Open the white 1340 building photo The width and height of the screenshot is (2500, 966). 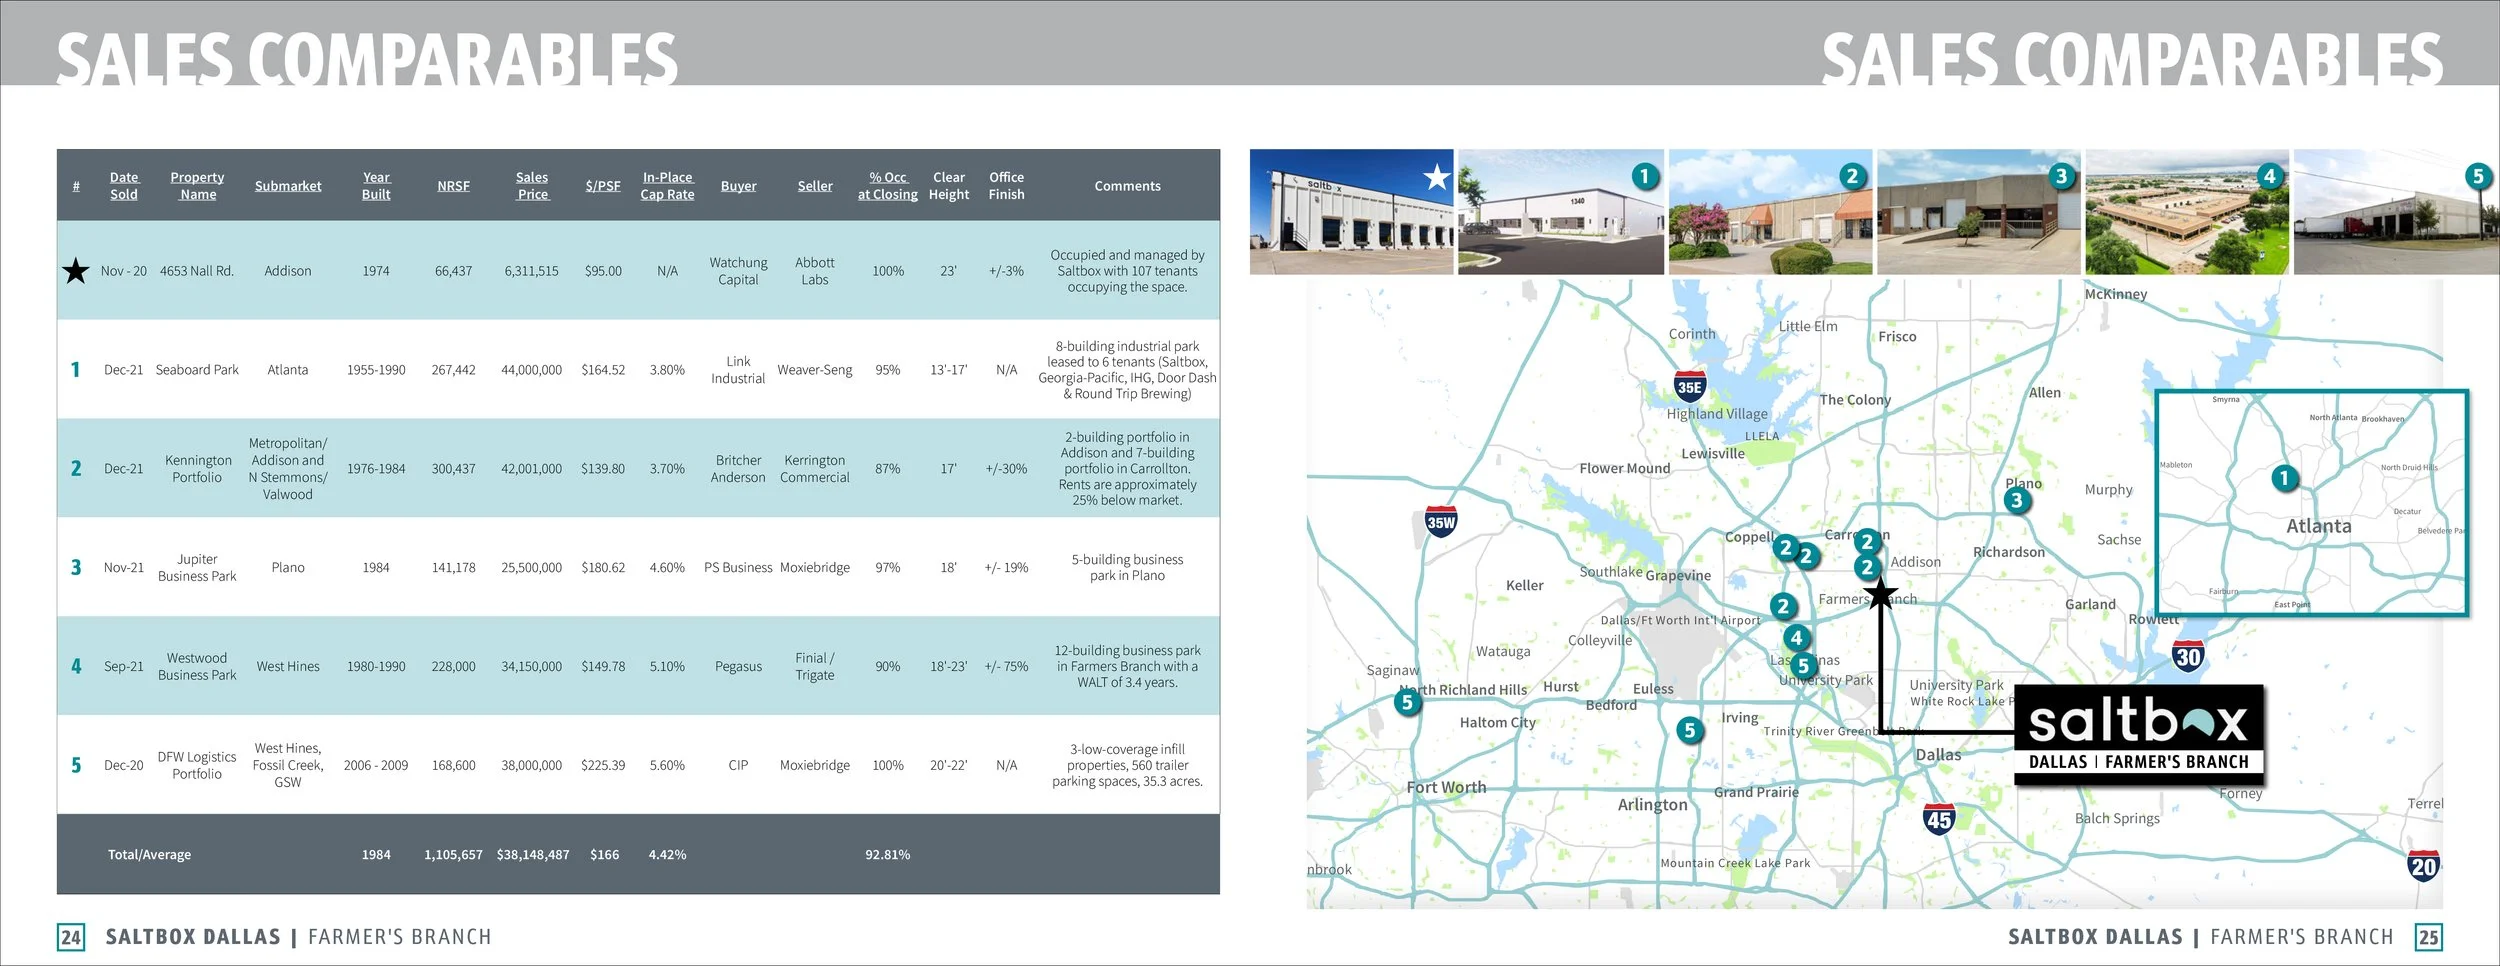click(1561, 212)
